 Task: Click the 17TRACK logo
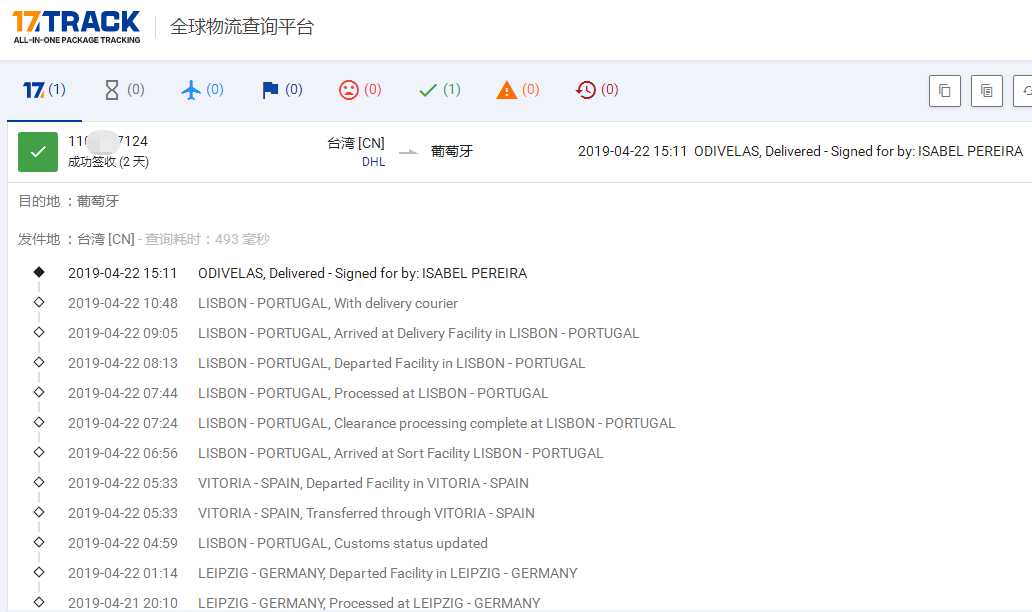coord(76,26)
